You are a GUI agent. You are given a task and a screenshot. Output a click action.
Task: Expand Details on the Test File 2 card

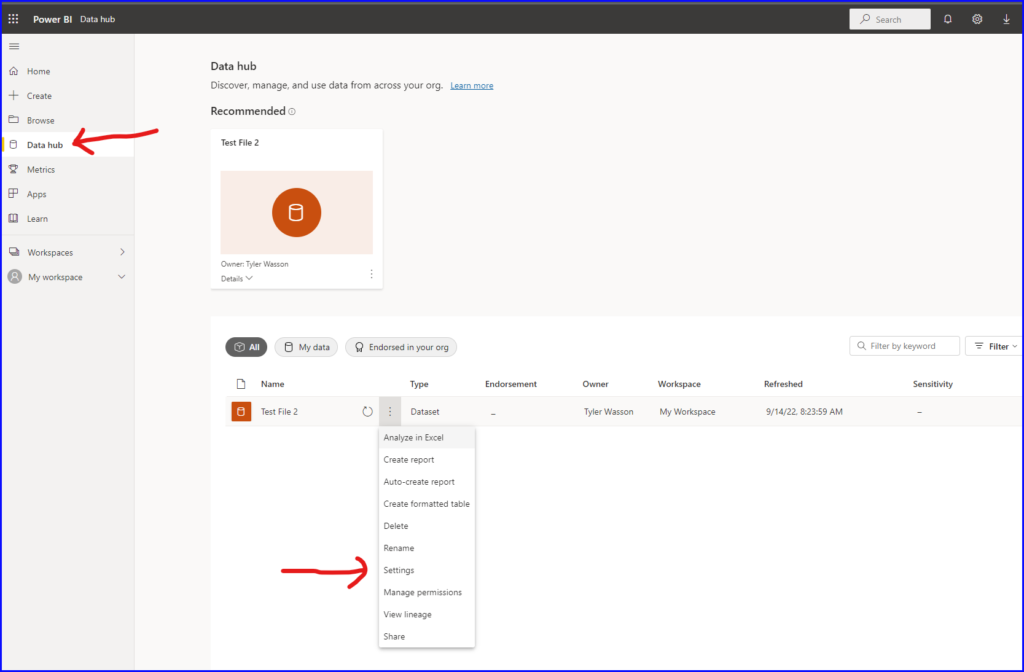(x=236, y=278)
